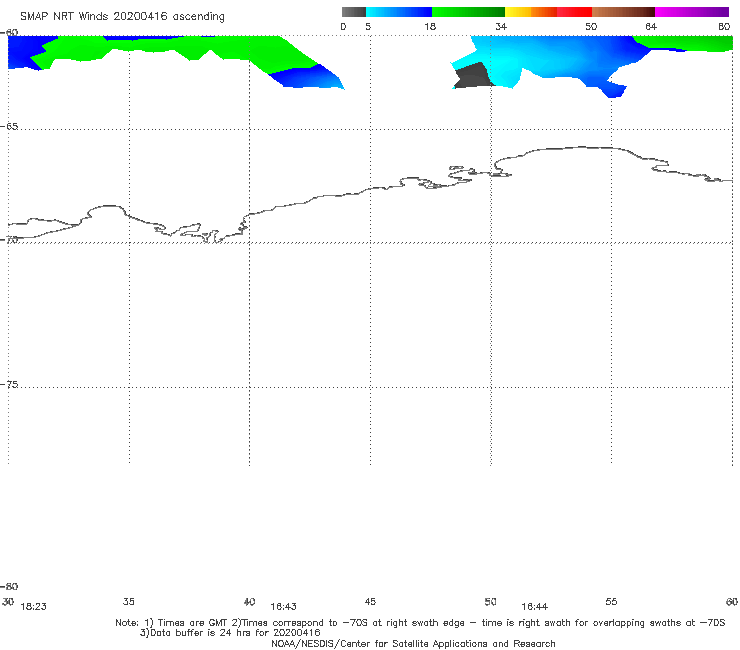The width and height of the screenshot is (740, 650).
Task: Click the green 18-34 color bar segment
Action: pos(468,12)
